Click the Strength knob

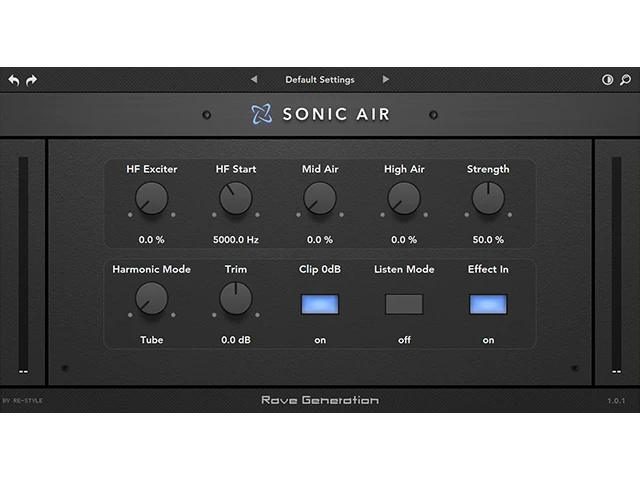488,198
